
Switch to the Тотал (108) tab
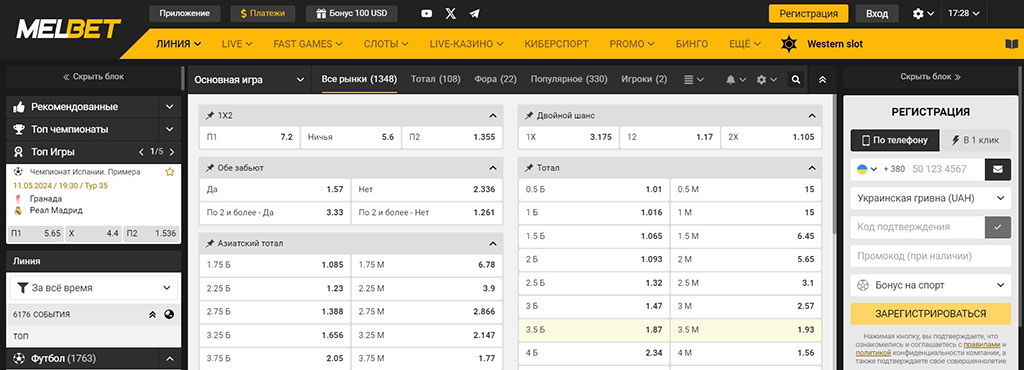click(436, 79)
